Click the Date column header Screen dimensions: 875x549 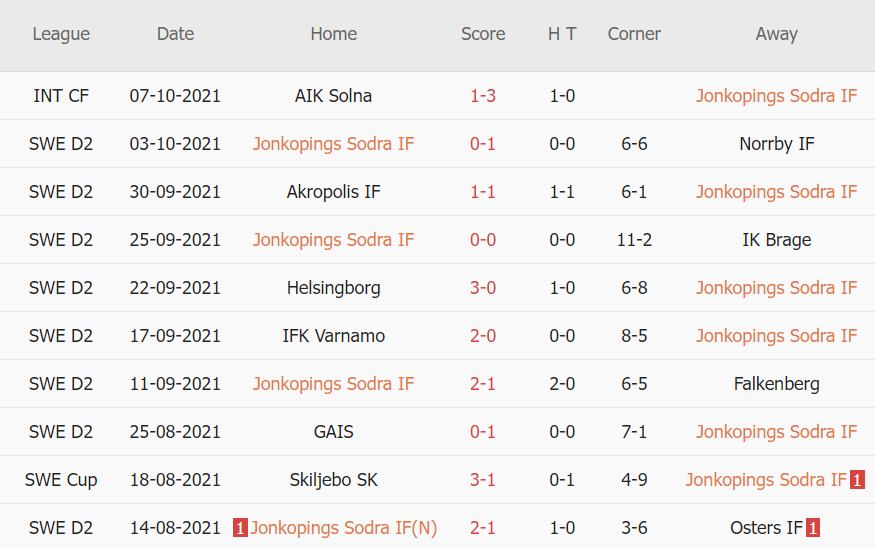point(175,34)
